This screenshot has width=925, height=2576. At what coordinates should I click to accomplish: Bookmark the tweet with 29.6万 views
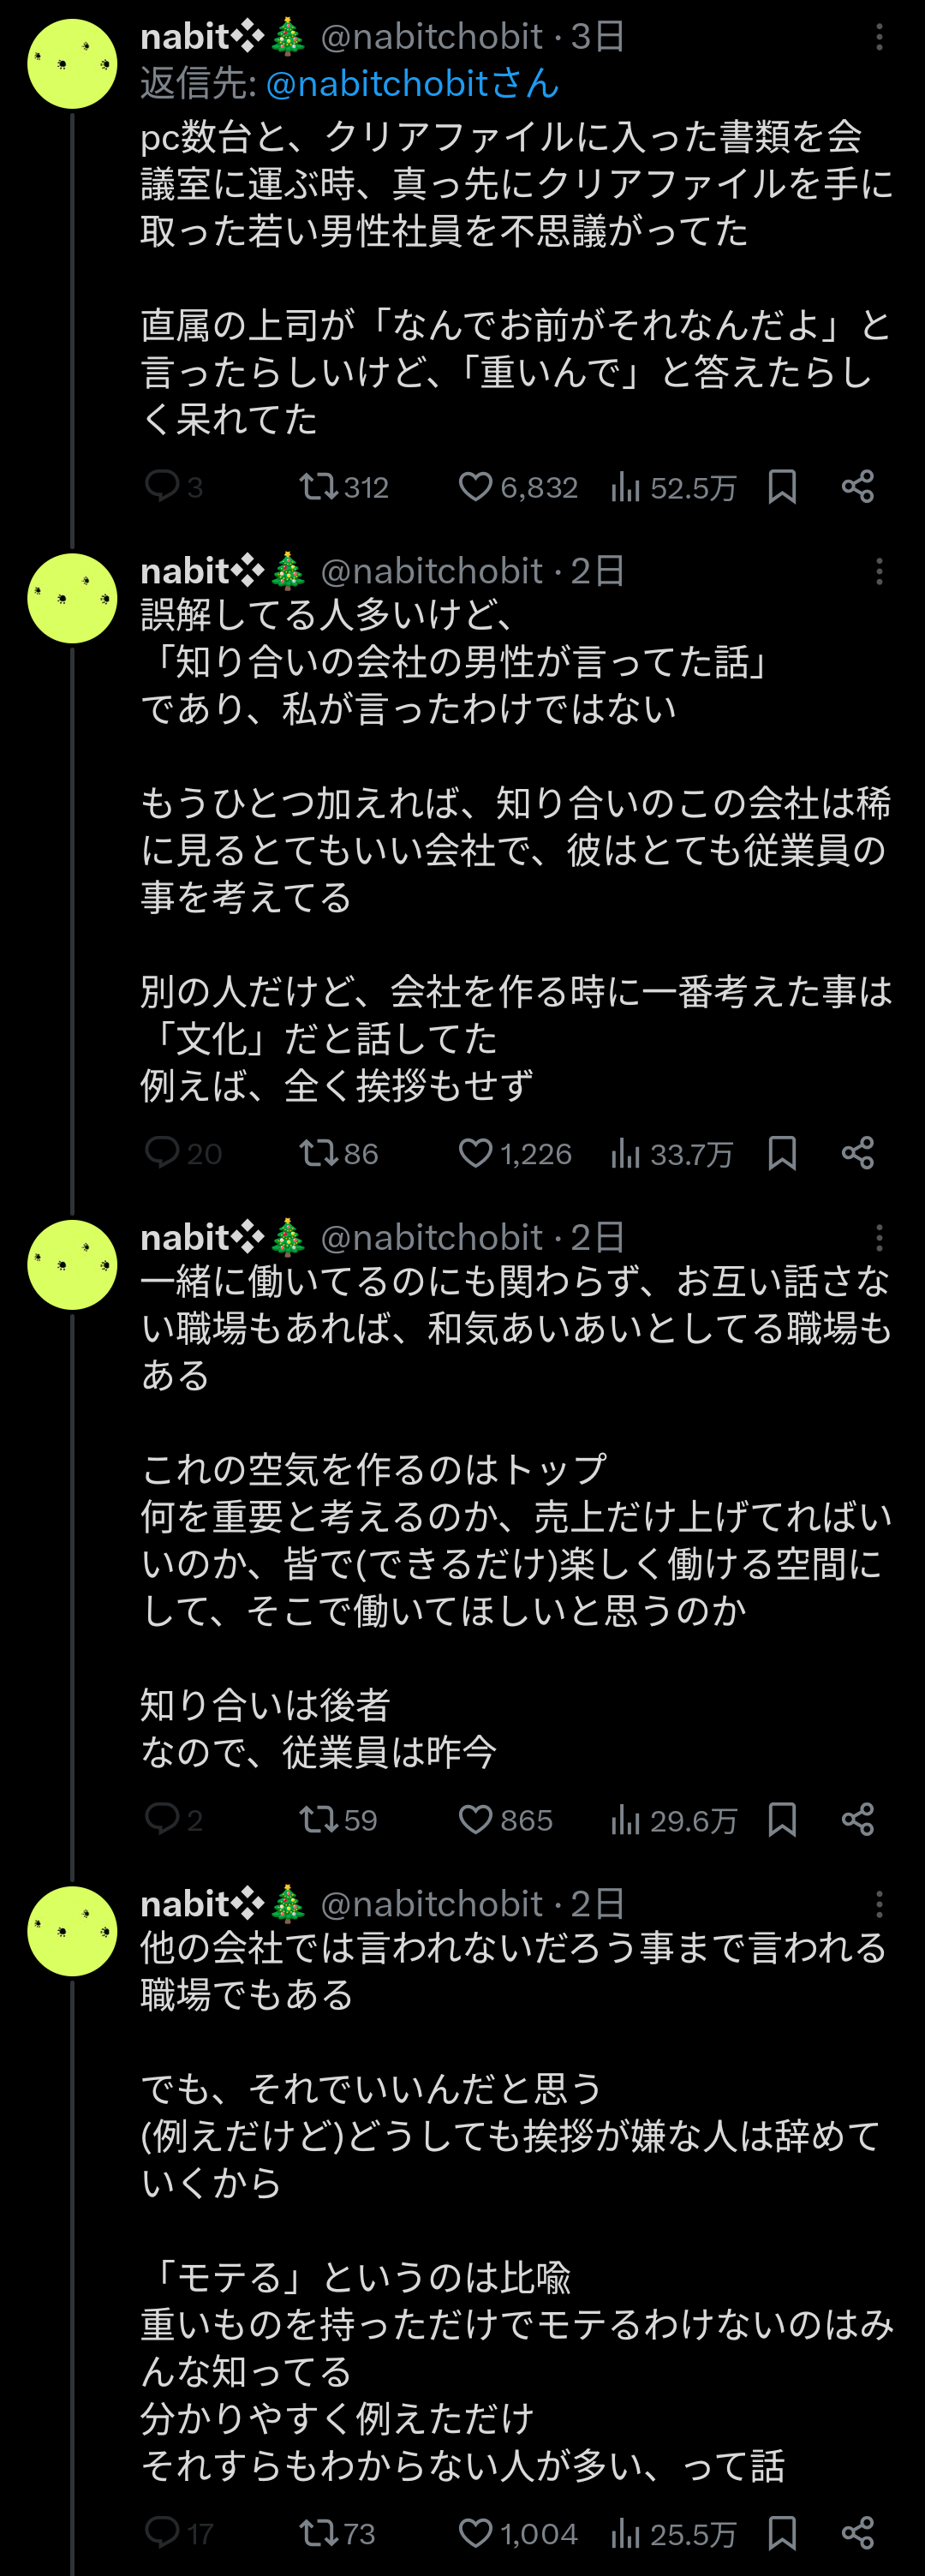click(x=782, y=1819)
